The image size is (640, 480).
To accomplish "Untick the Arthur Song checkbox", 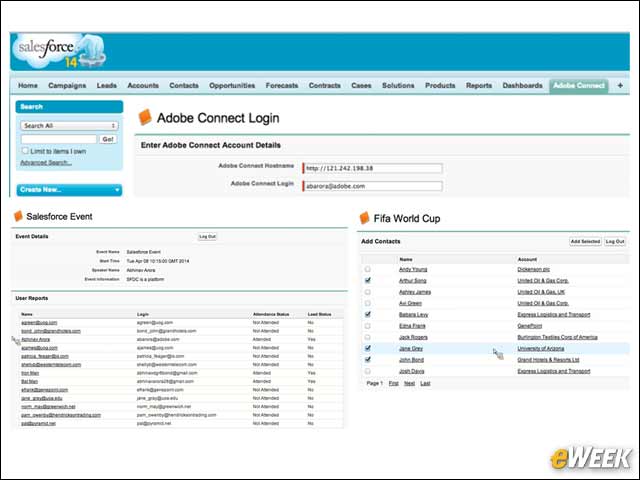I will [367, 280].
